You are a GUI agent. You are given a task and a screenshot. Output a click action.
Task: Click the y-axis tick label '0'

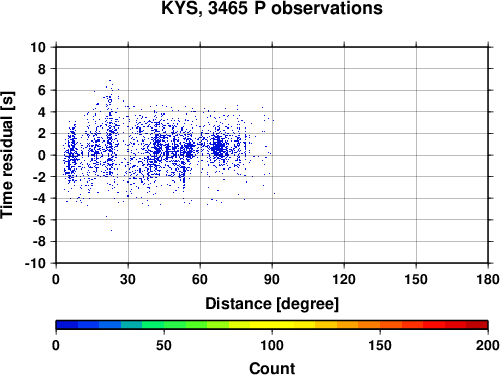(x=42, y=155)
